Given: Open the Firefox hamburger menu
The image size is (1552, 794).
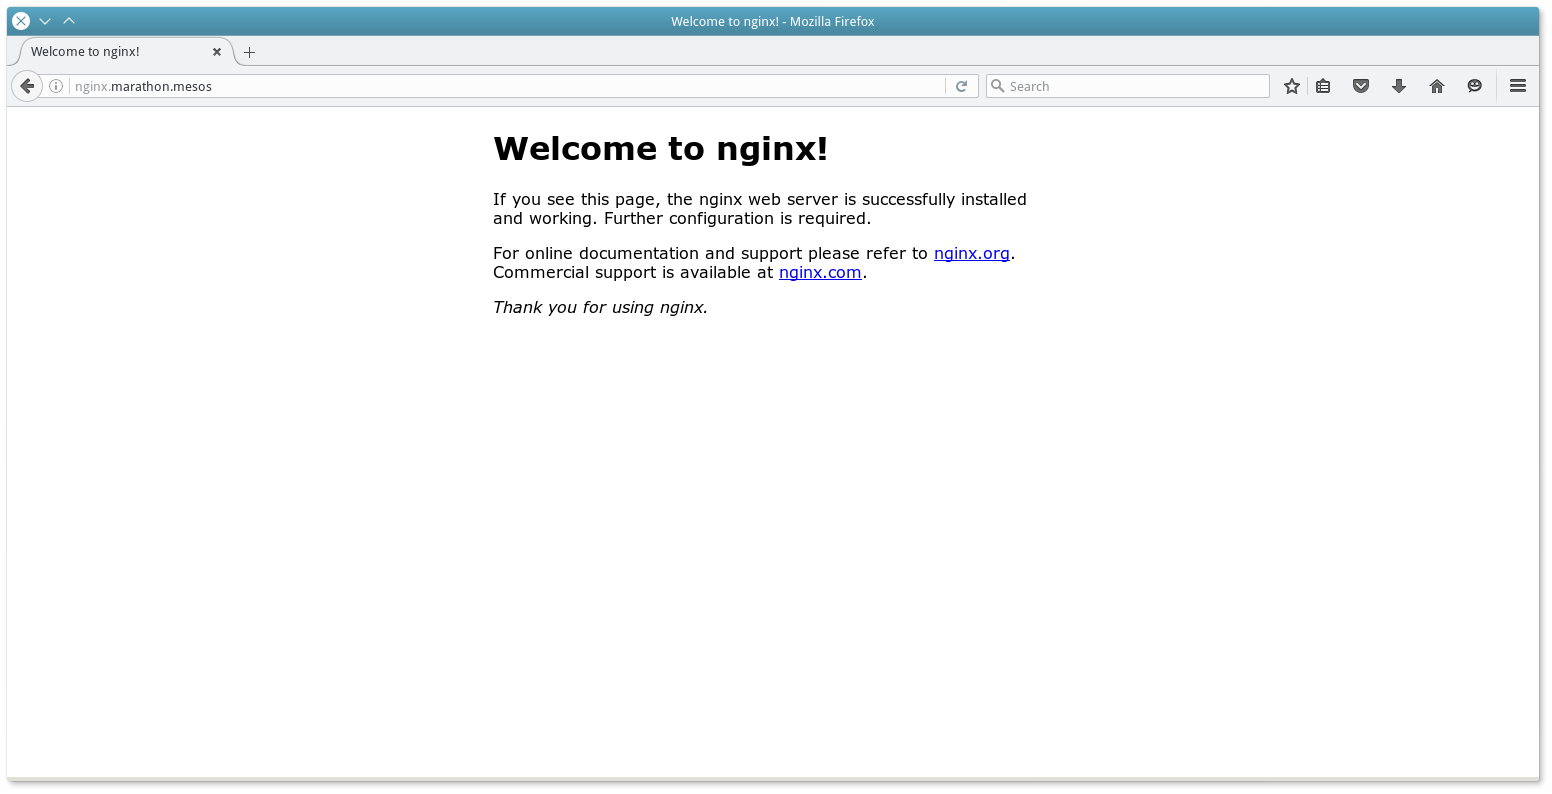Looking at the screenshot, I should pyautogui.click(x=1518, y=86).
